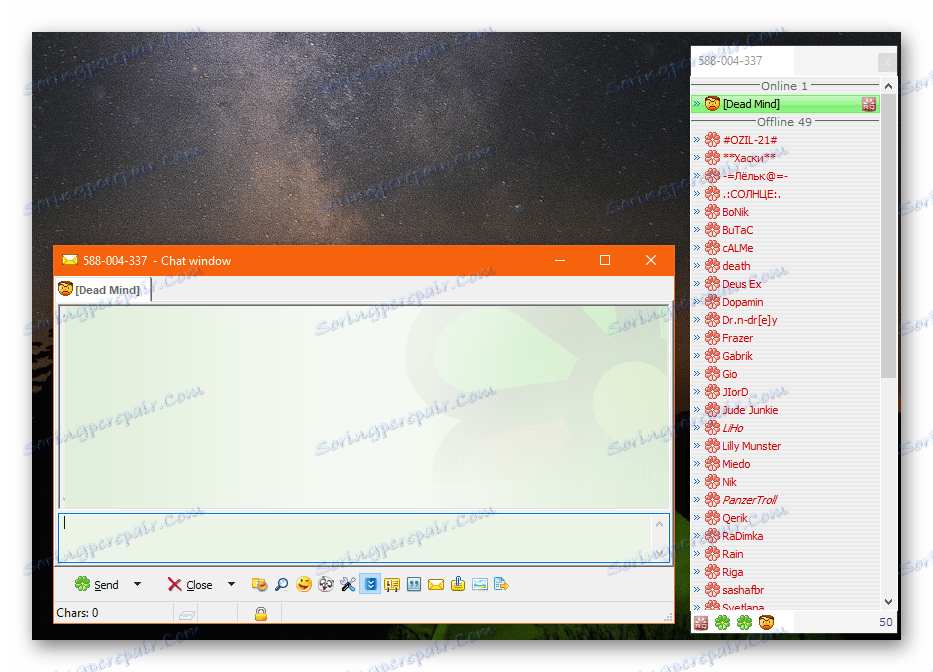The height and width of the screenshot is (672, 933).
Task: Click the RQ main menu icon below contact list
Action: 701,623
